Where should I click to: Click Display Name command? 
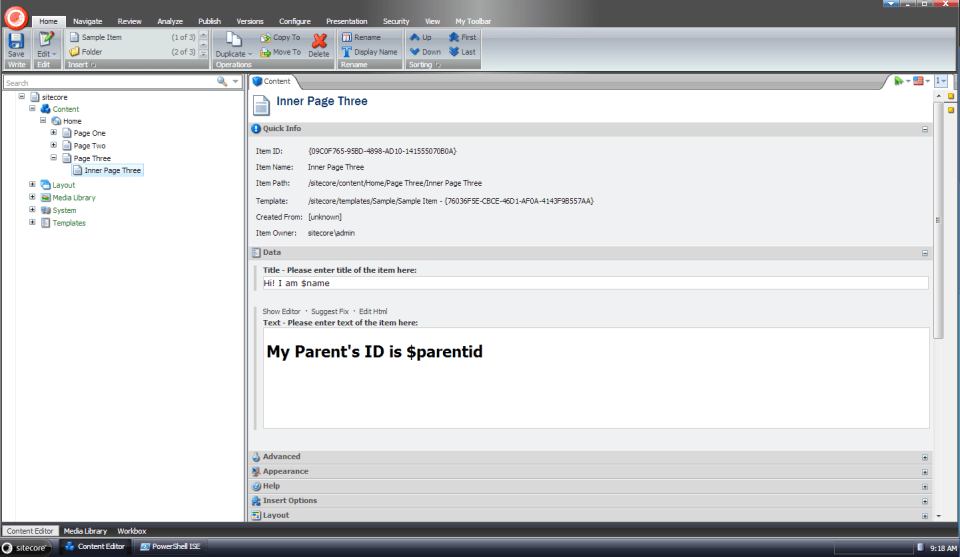pos(370,52)
